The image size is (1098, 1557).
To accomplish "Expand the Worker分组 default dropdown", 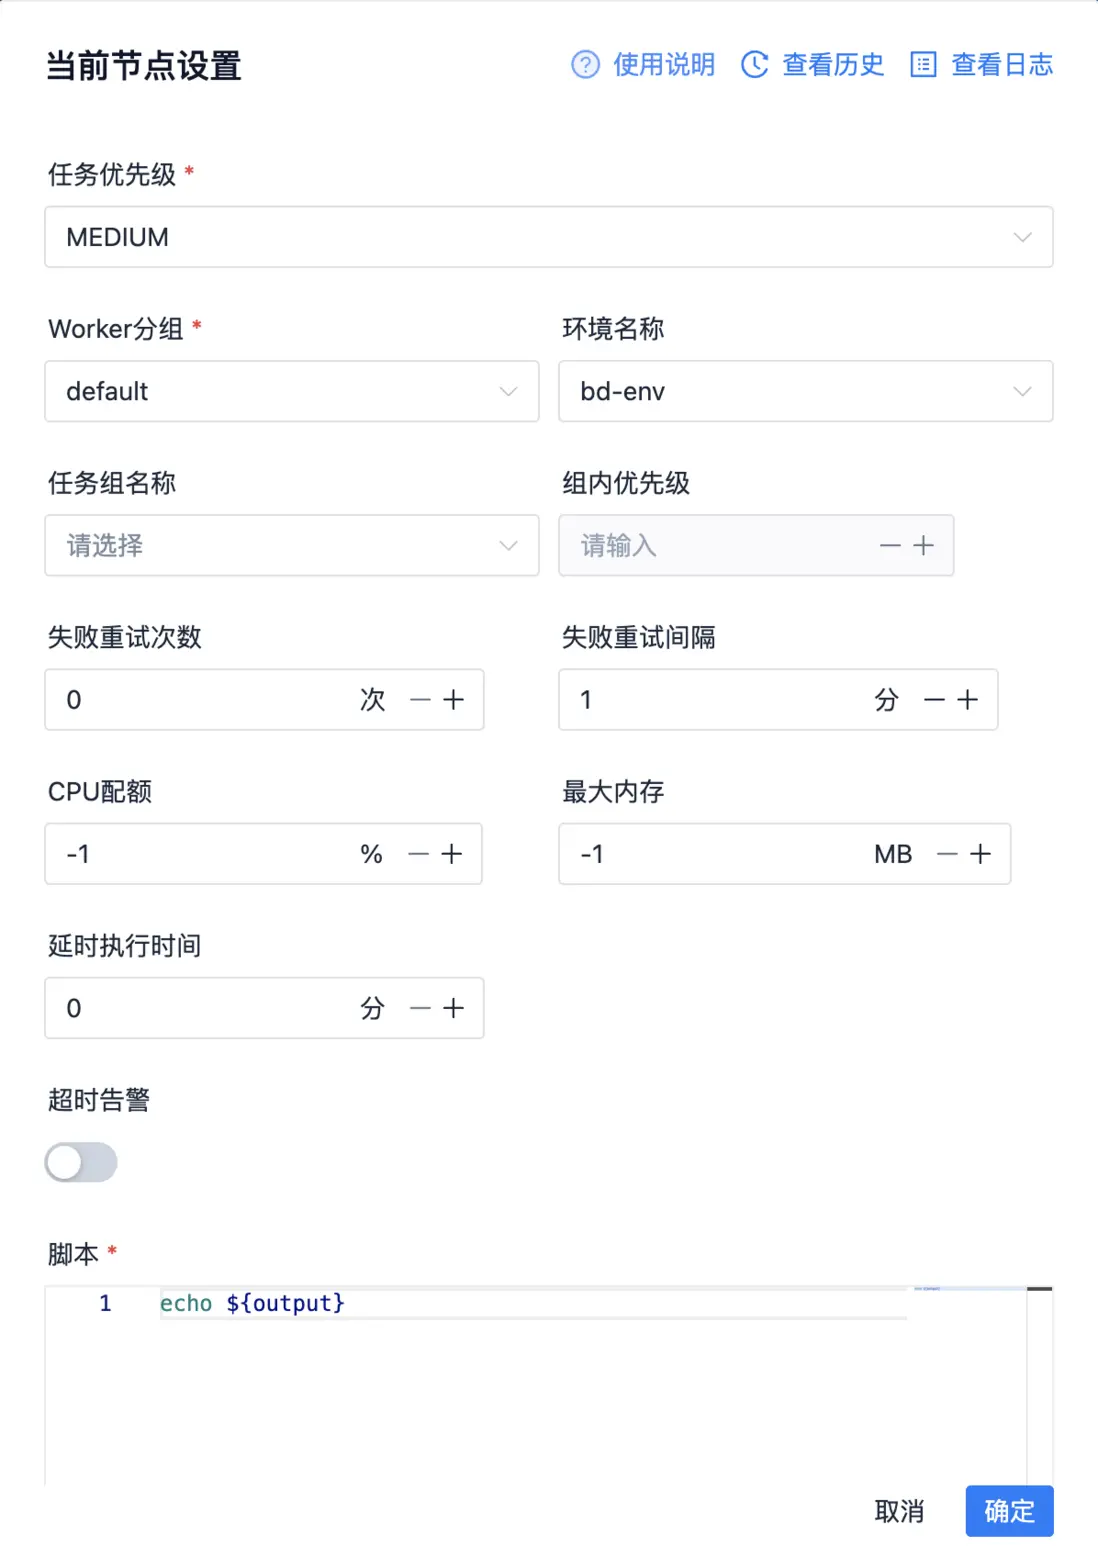I will (x=291, y=391).
